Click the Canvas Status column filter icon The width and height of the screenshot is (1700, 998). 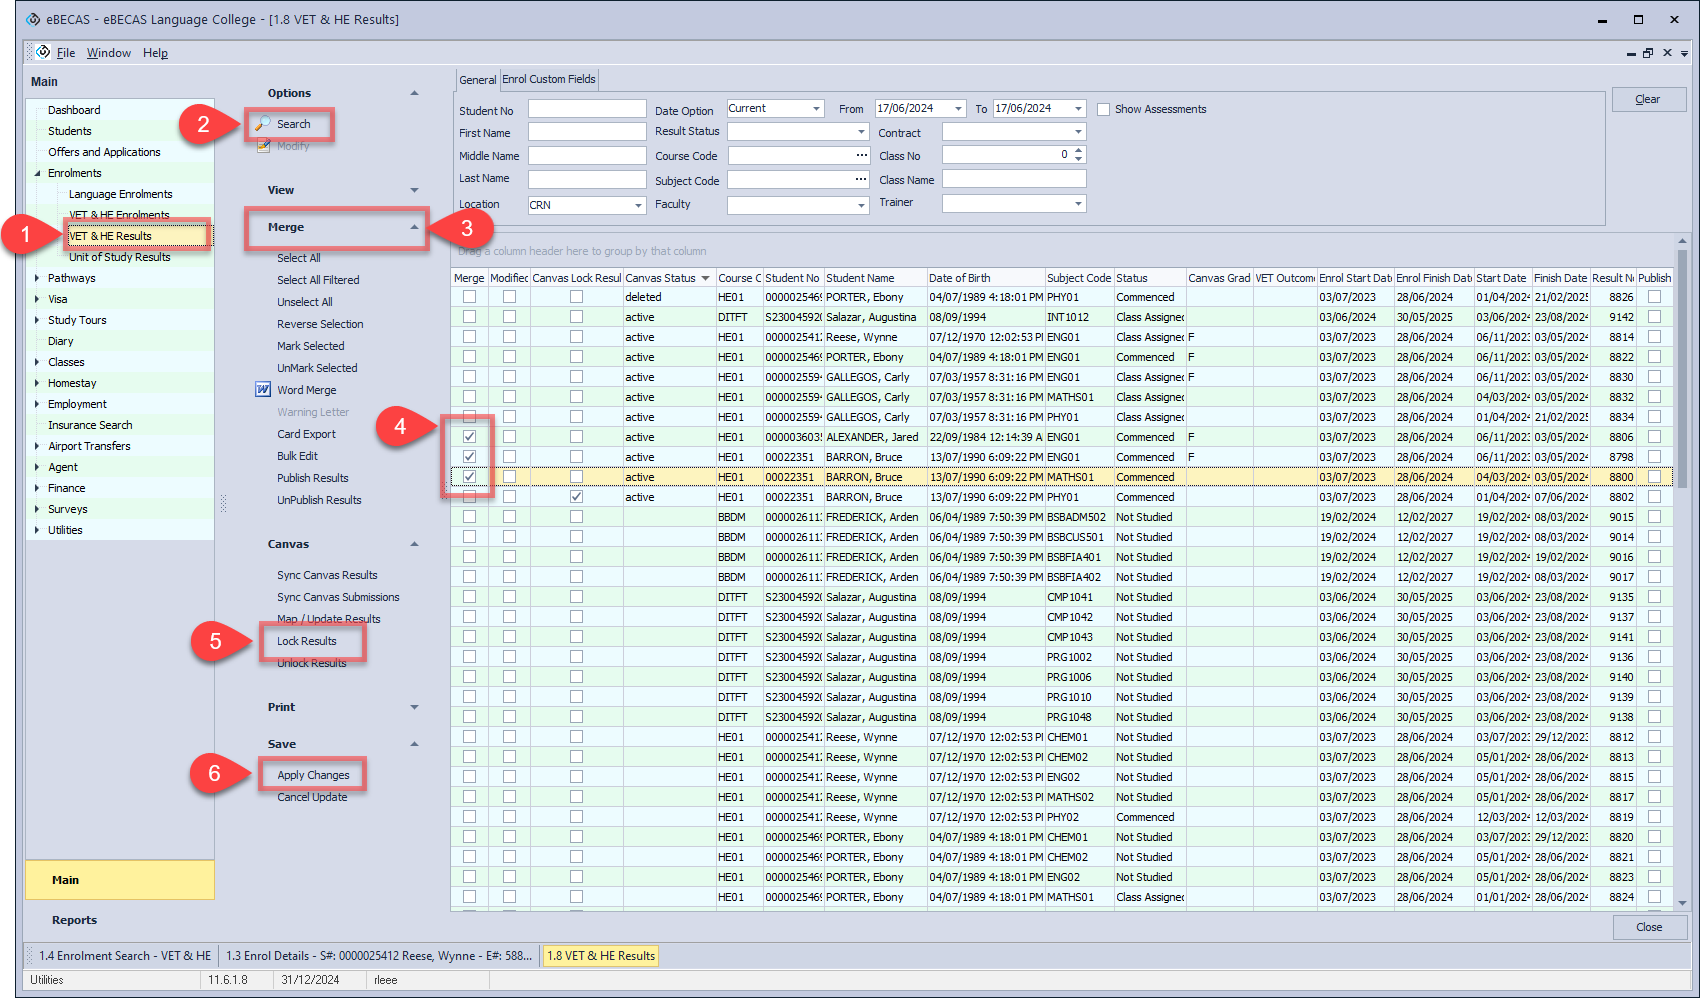click(x=705, y=278)
